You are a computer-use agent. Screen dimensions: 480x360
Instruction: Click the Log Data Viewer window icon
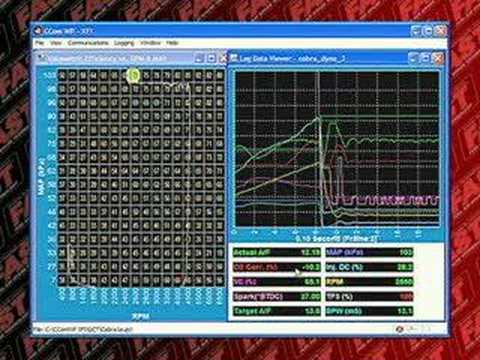click(234, 58)
